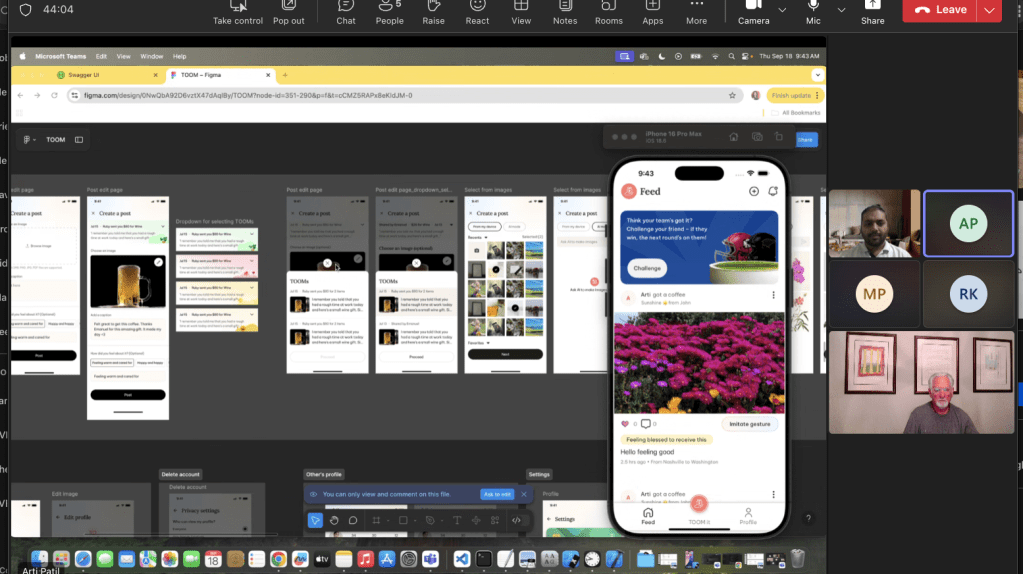Open the View layout menu

pyautogui.click(x=521, y=11)
